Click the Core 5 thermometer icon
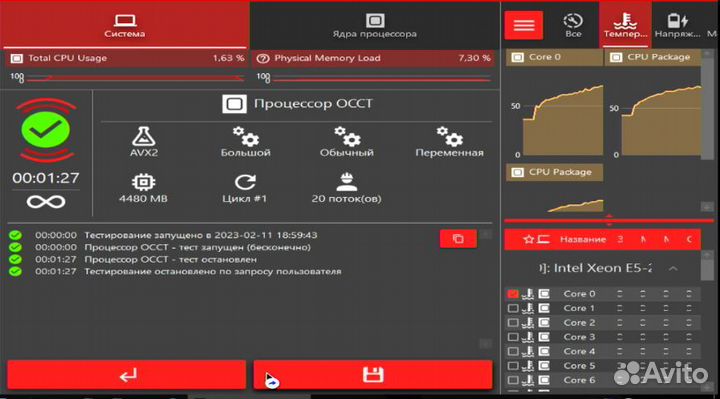This screenshot has width=720, height=399. click(528, 366)
